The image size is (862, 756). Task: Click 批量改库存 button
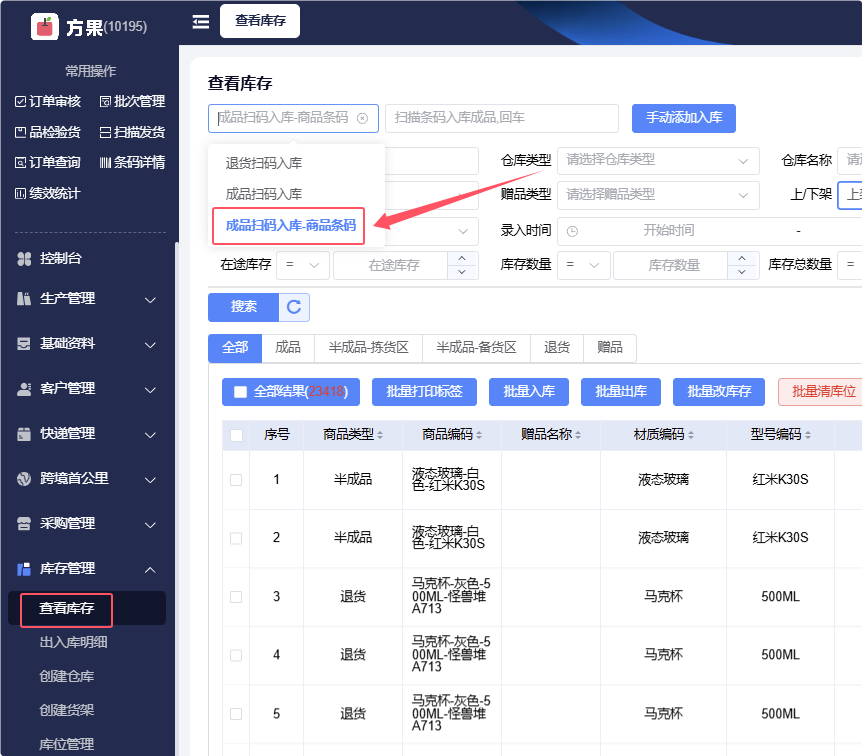tap(719, 391)
